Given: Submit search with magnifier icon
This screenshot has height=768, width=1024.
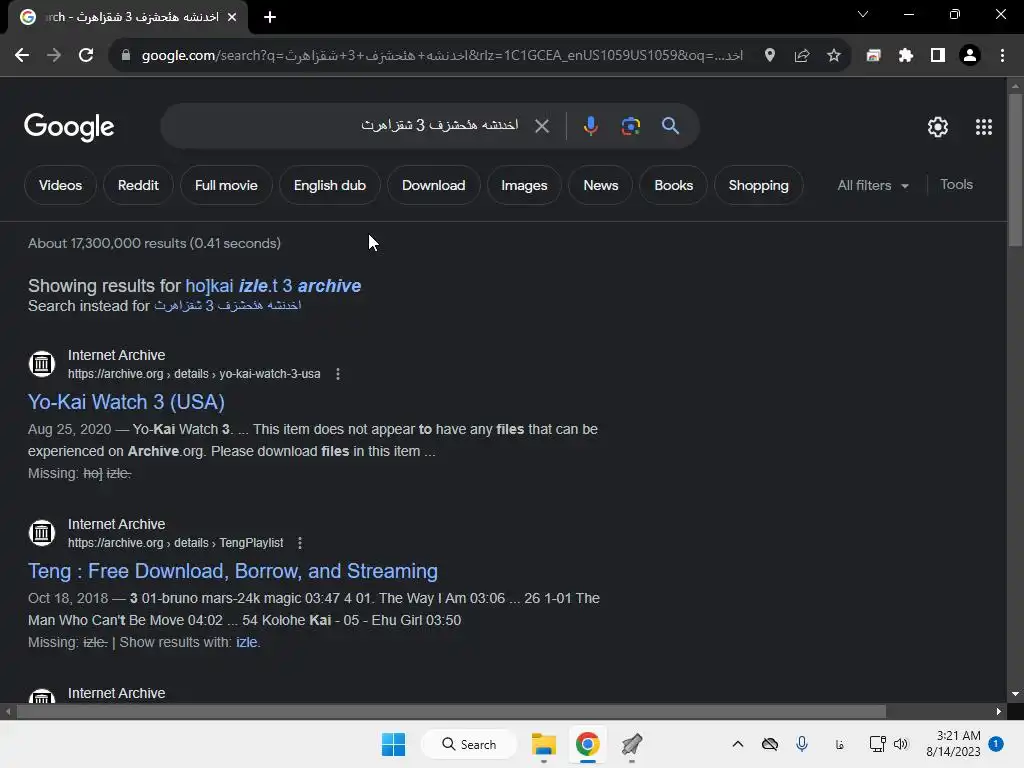Looking at the screenshot, I should (670, 125).
